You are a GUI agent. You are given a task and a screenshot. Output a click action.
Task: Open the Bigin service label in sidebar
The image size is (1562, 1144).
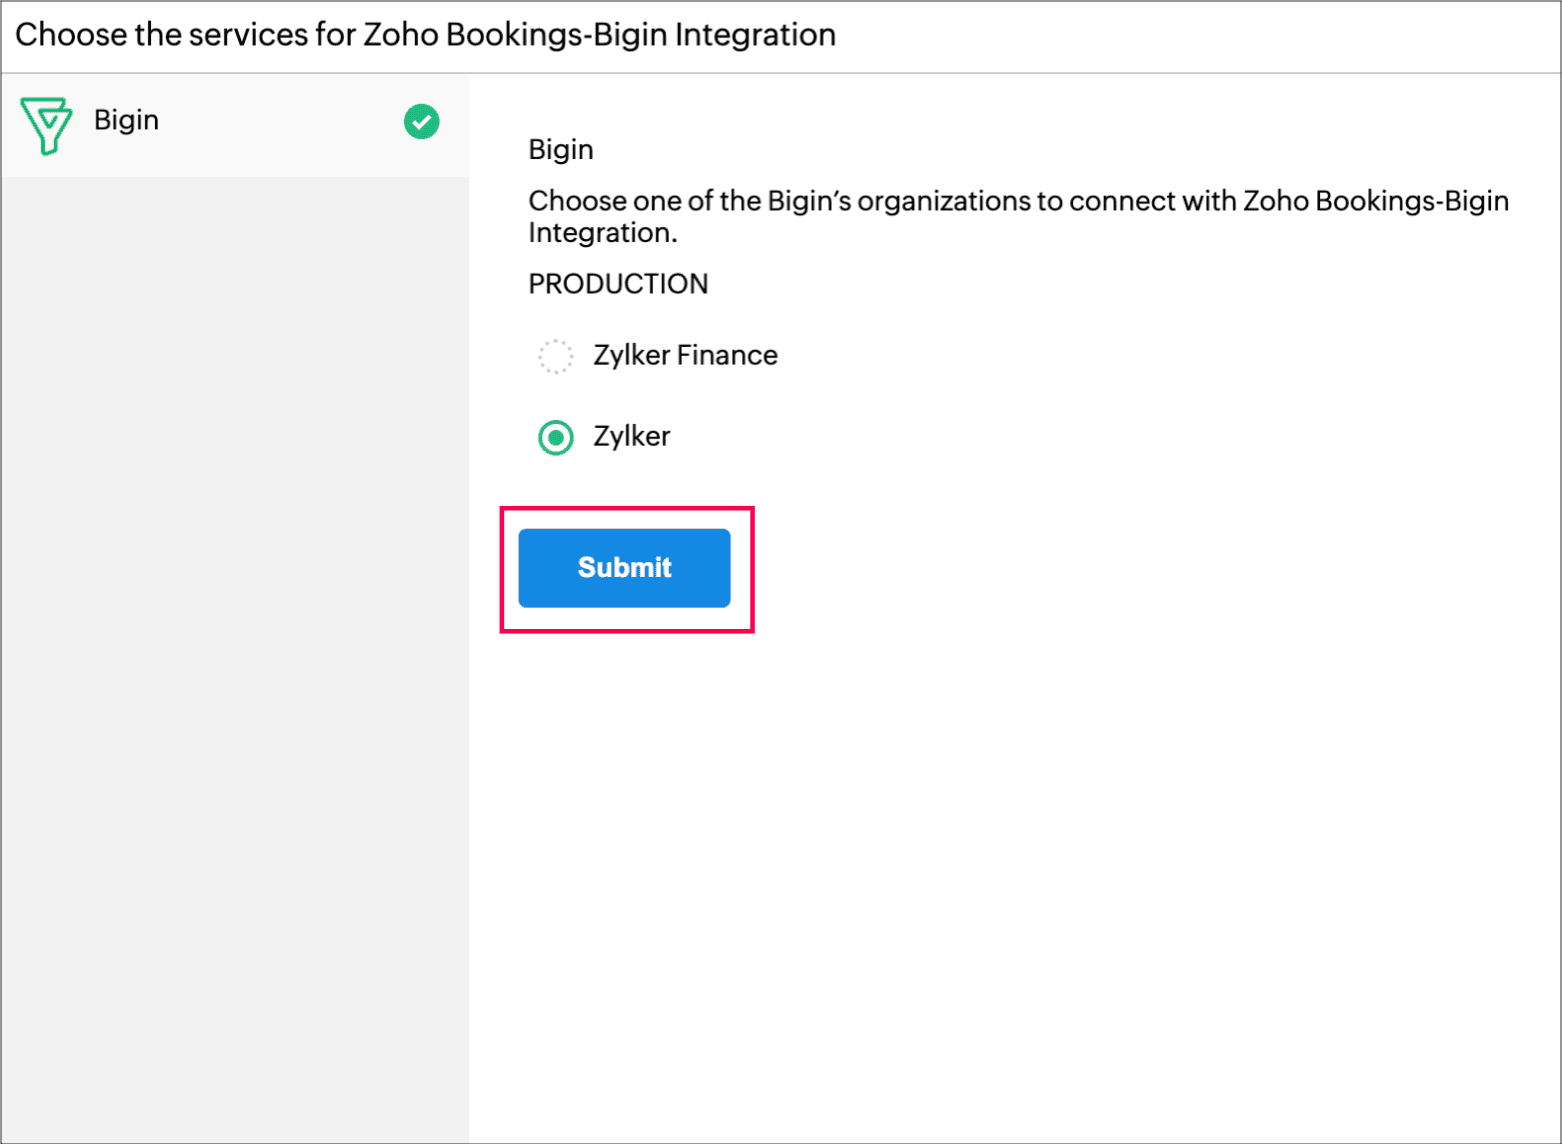126,121
